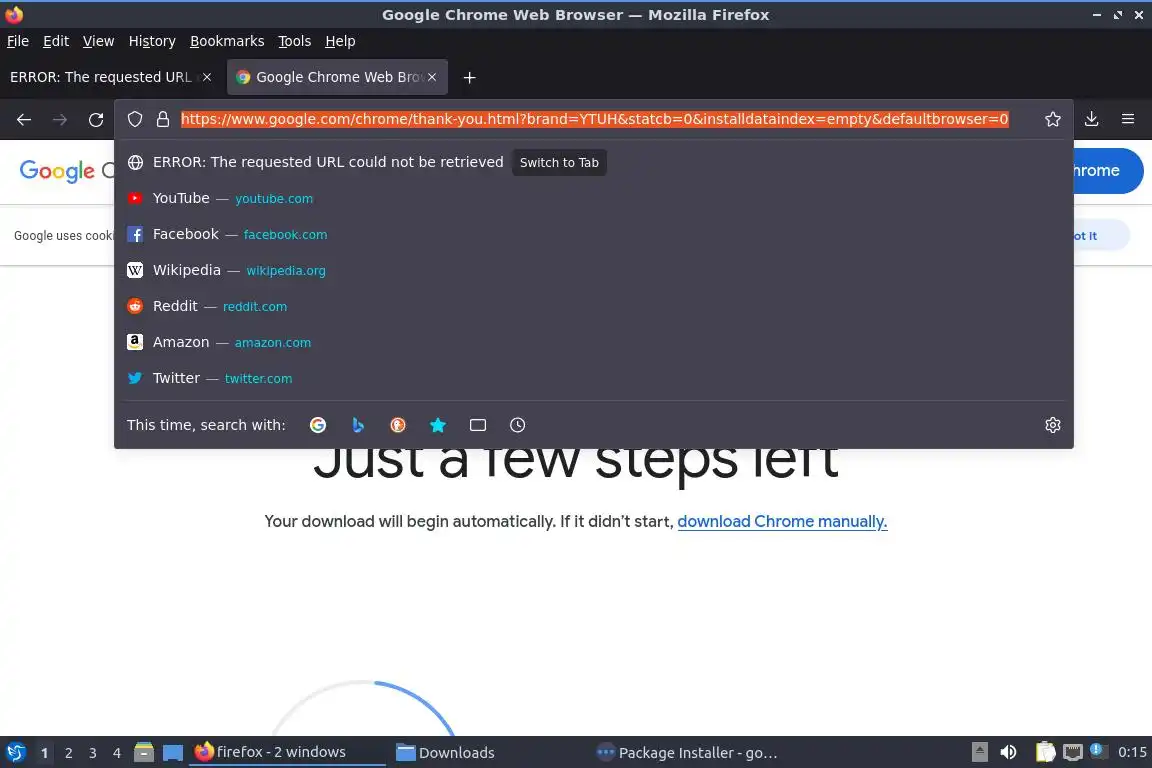The width and height of the screenshot is (1152, 768).
Task: Open the youtube.com suggestion
Action: [594, 198]
